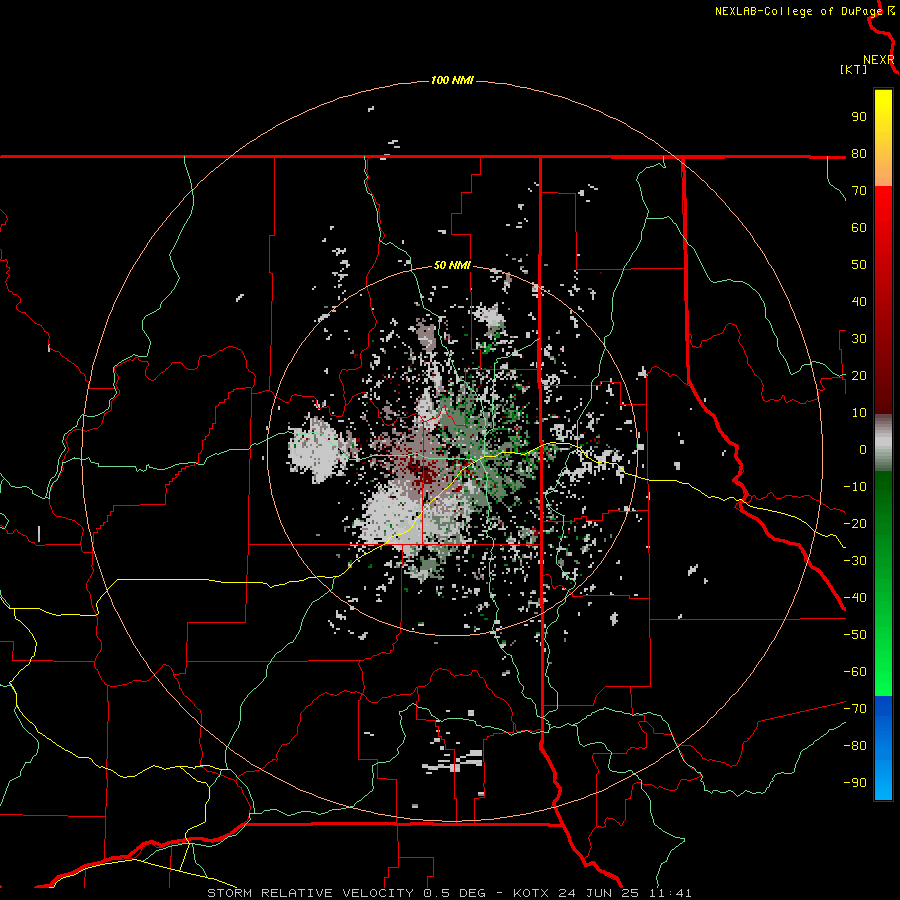Click the [KT] units label

click(x=854, y=69)
